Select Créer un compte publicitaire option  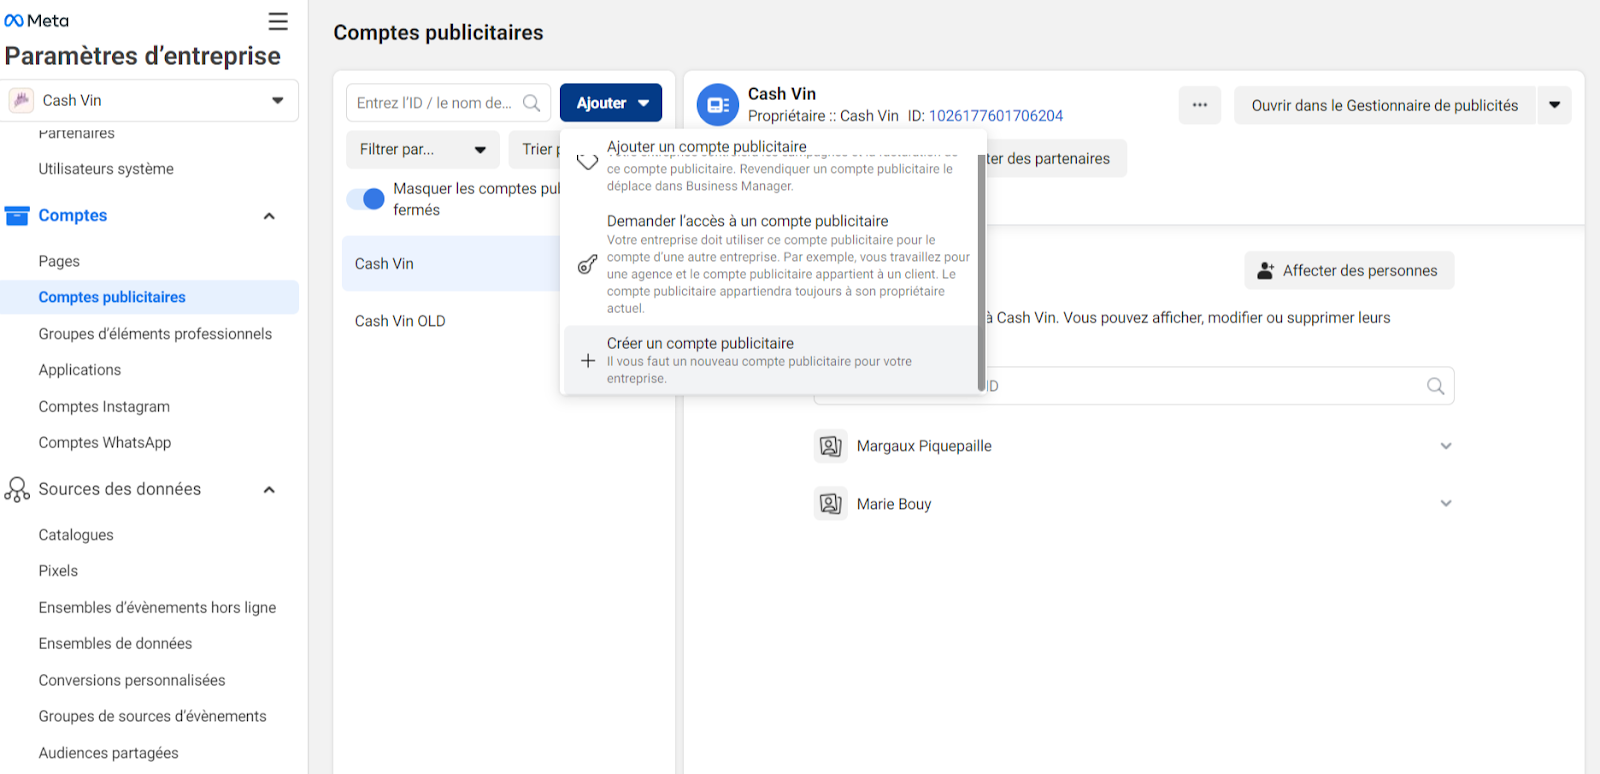pos(770,360)
